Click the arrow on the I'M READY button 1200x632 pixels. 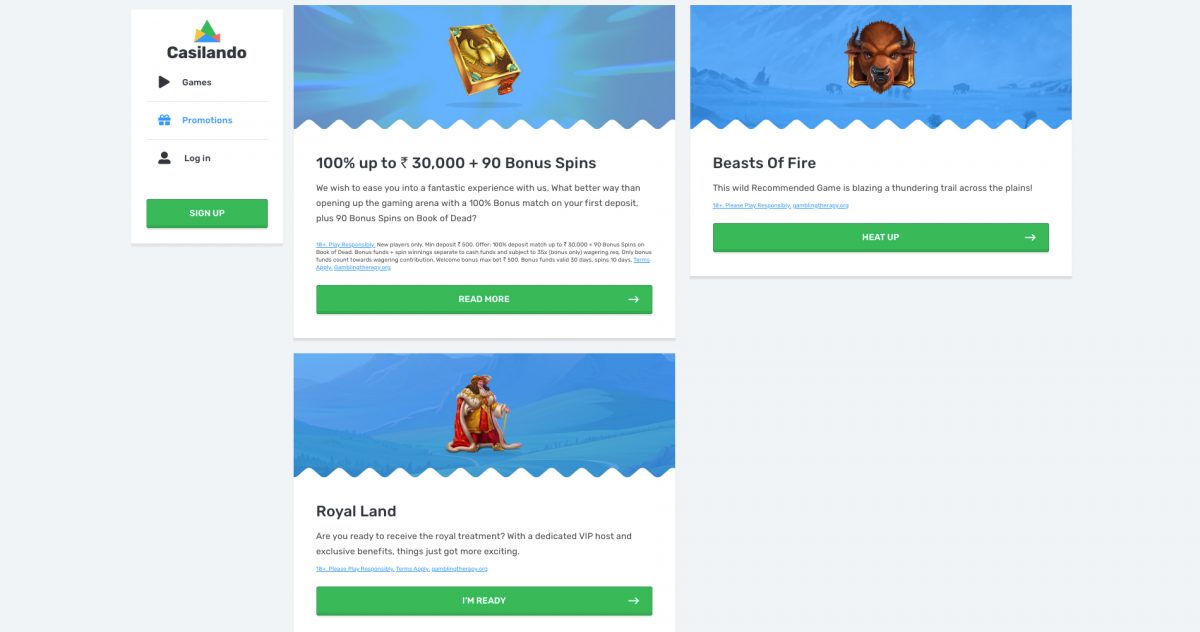click(x=633, y=601)
